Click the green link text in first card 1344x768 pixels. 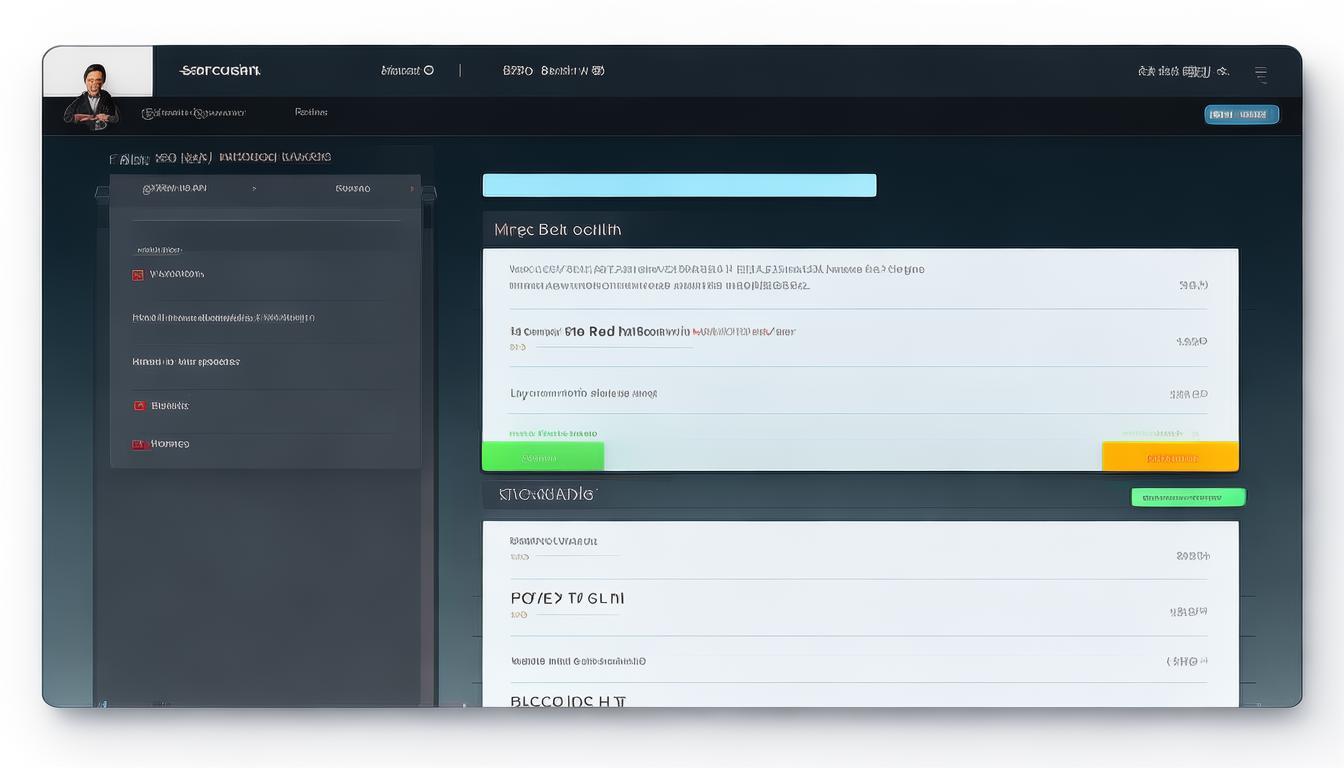pyautogui.click(x=553, y=434)
